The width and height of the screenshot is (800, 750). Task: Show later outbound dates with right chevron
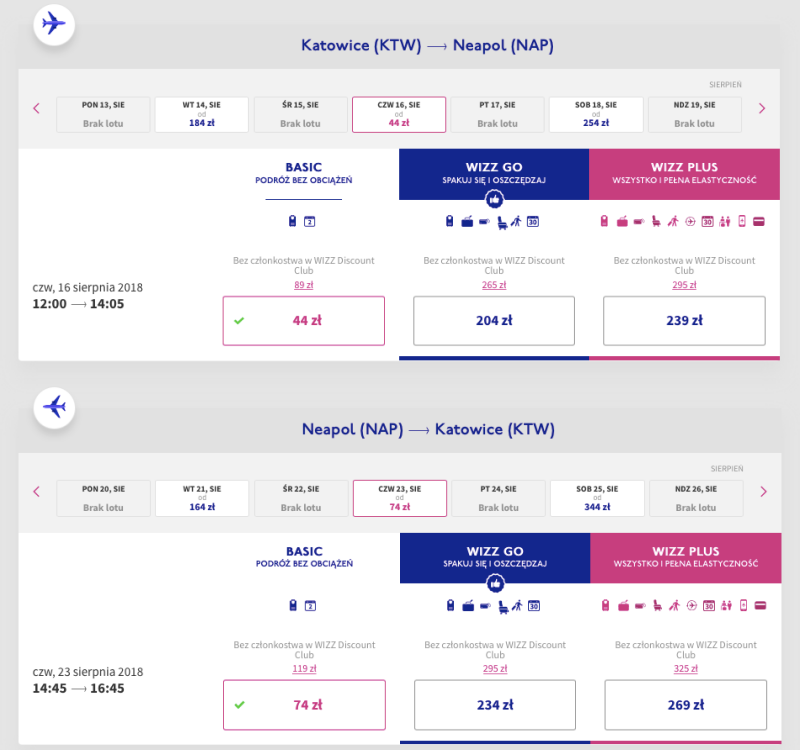[762, 108]
